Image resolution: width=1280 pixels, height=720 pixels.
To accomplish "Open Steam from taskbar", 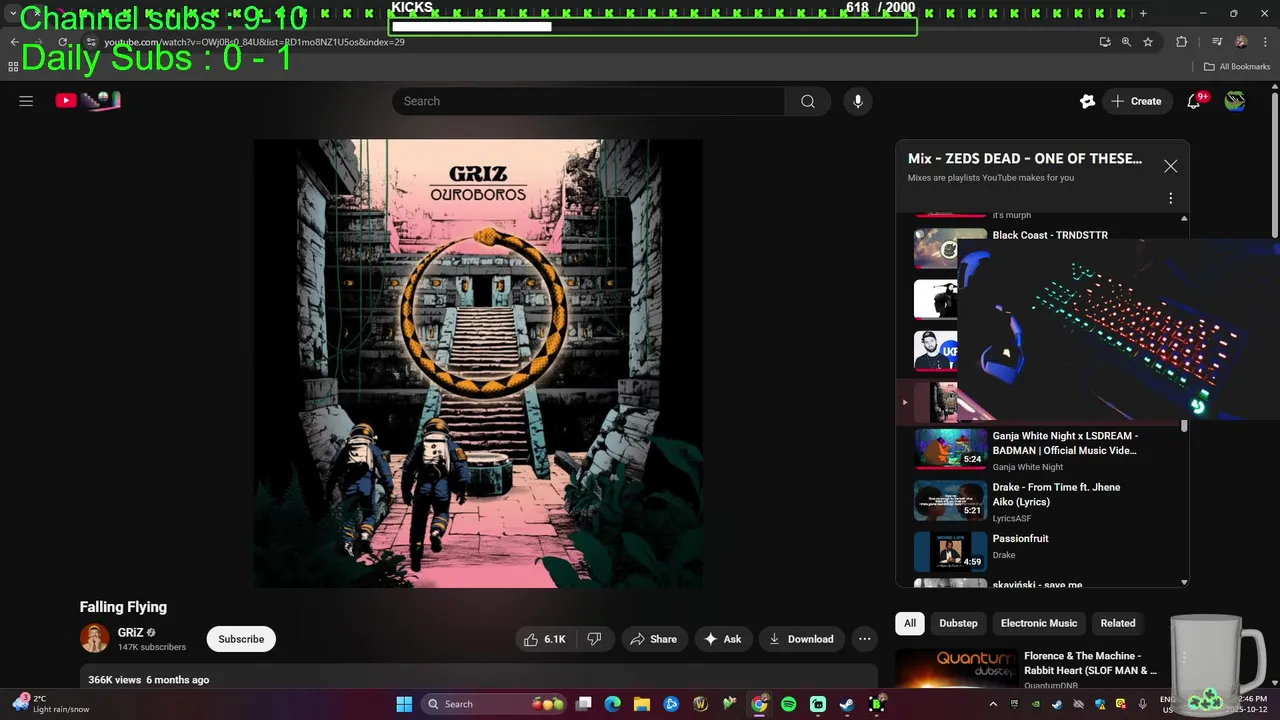I will [847, 704].
